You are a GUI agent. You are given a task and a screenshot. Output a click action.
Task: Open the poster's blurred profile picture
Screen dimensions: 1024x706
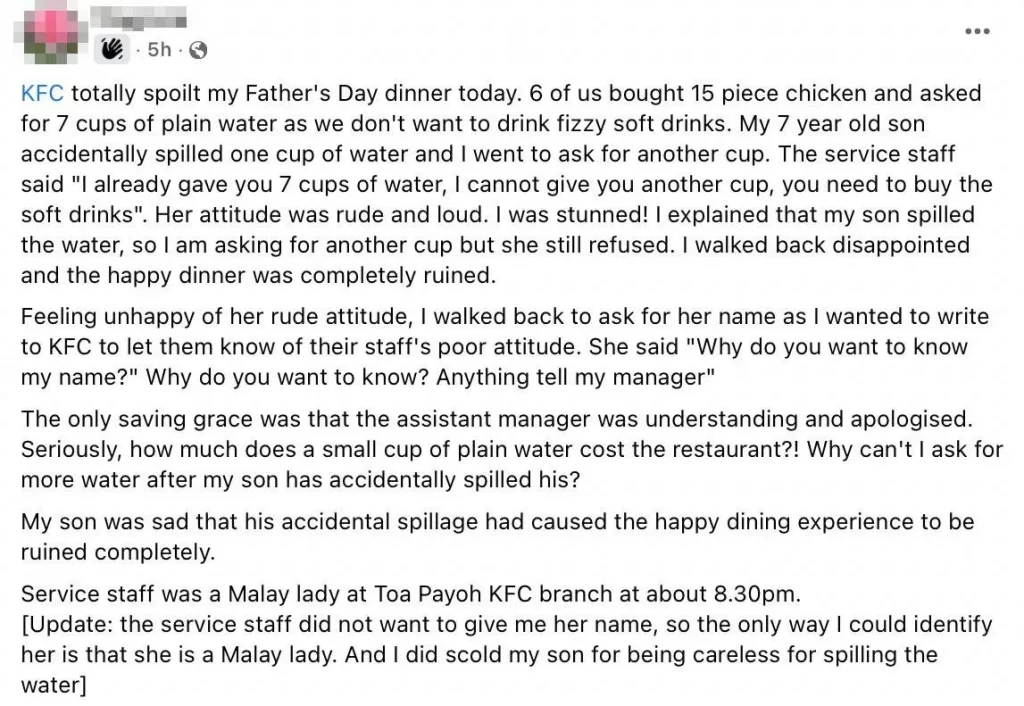(x=51, y=32)
